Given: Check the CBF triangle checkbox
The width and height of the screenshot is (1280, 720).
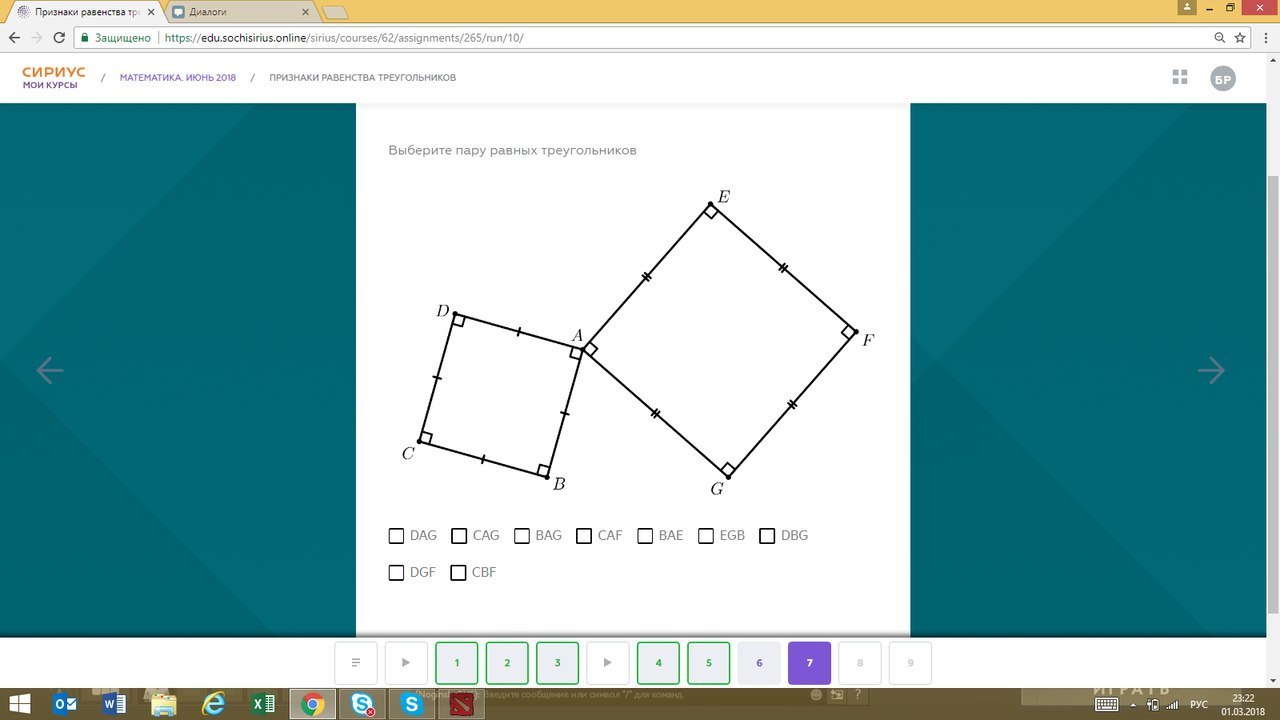Looking at the screenshot, I should pos(459,573).
